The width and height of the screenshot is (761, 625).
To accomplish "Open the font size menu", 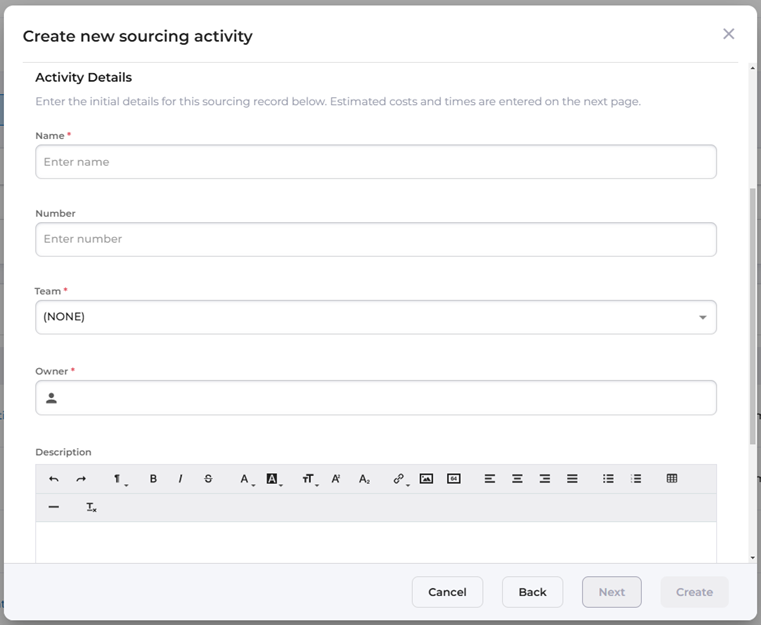I will click(x=310, y=479).
